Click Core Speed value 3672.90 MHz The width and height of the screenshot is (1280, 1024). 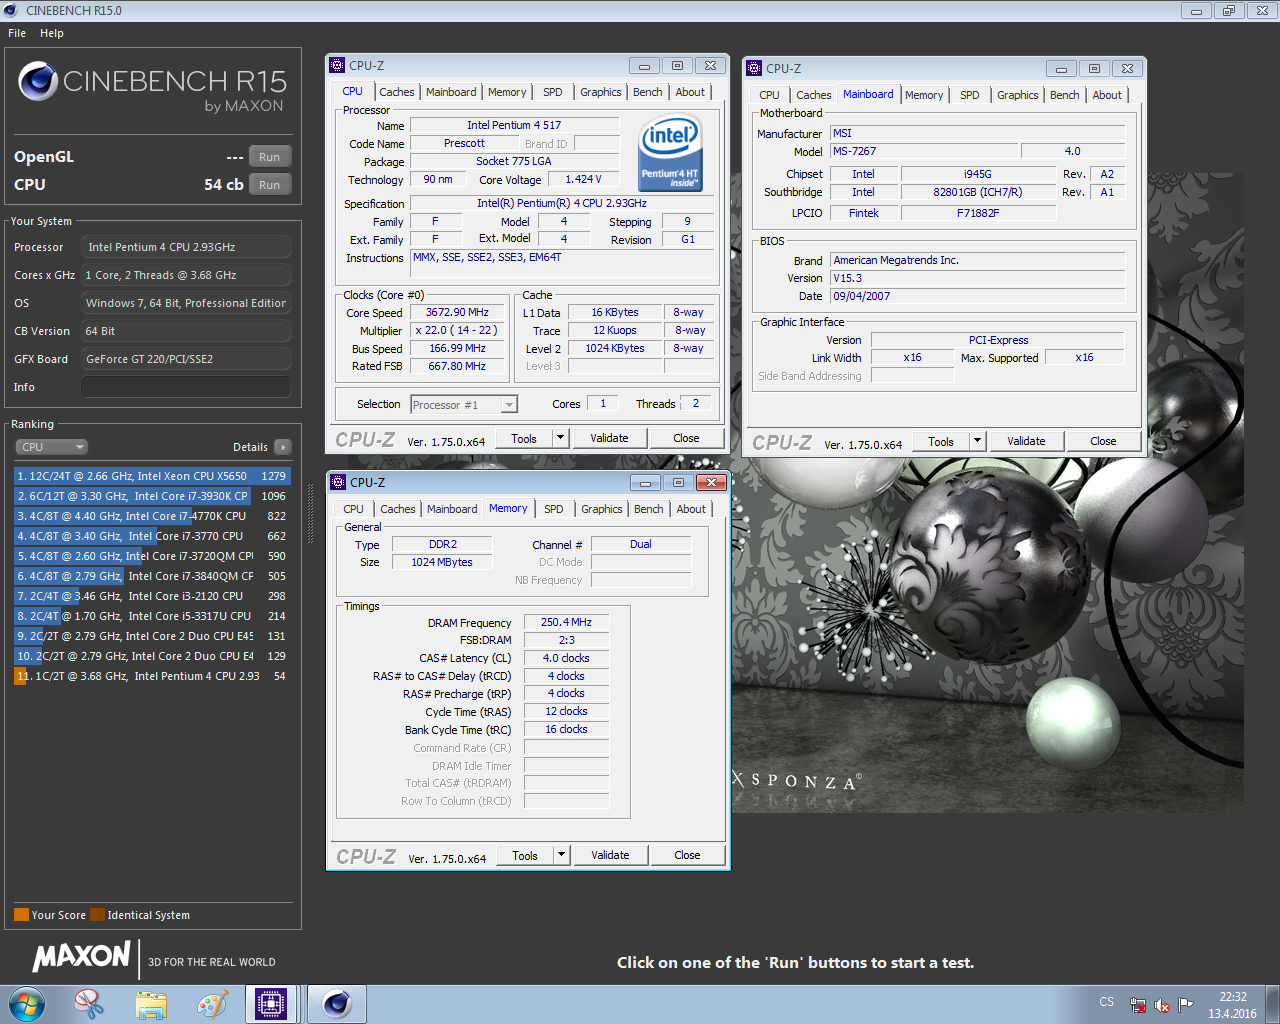(457, 312)
